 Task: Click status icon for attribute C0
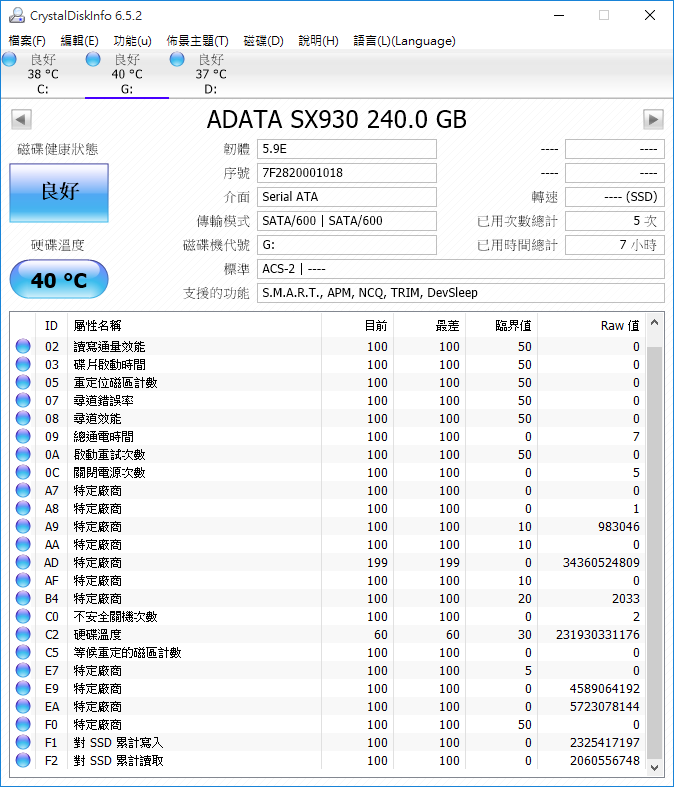[23, 616]
